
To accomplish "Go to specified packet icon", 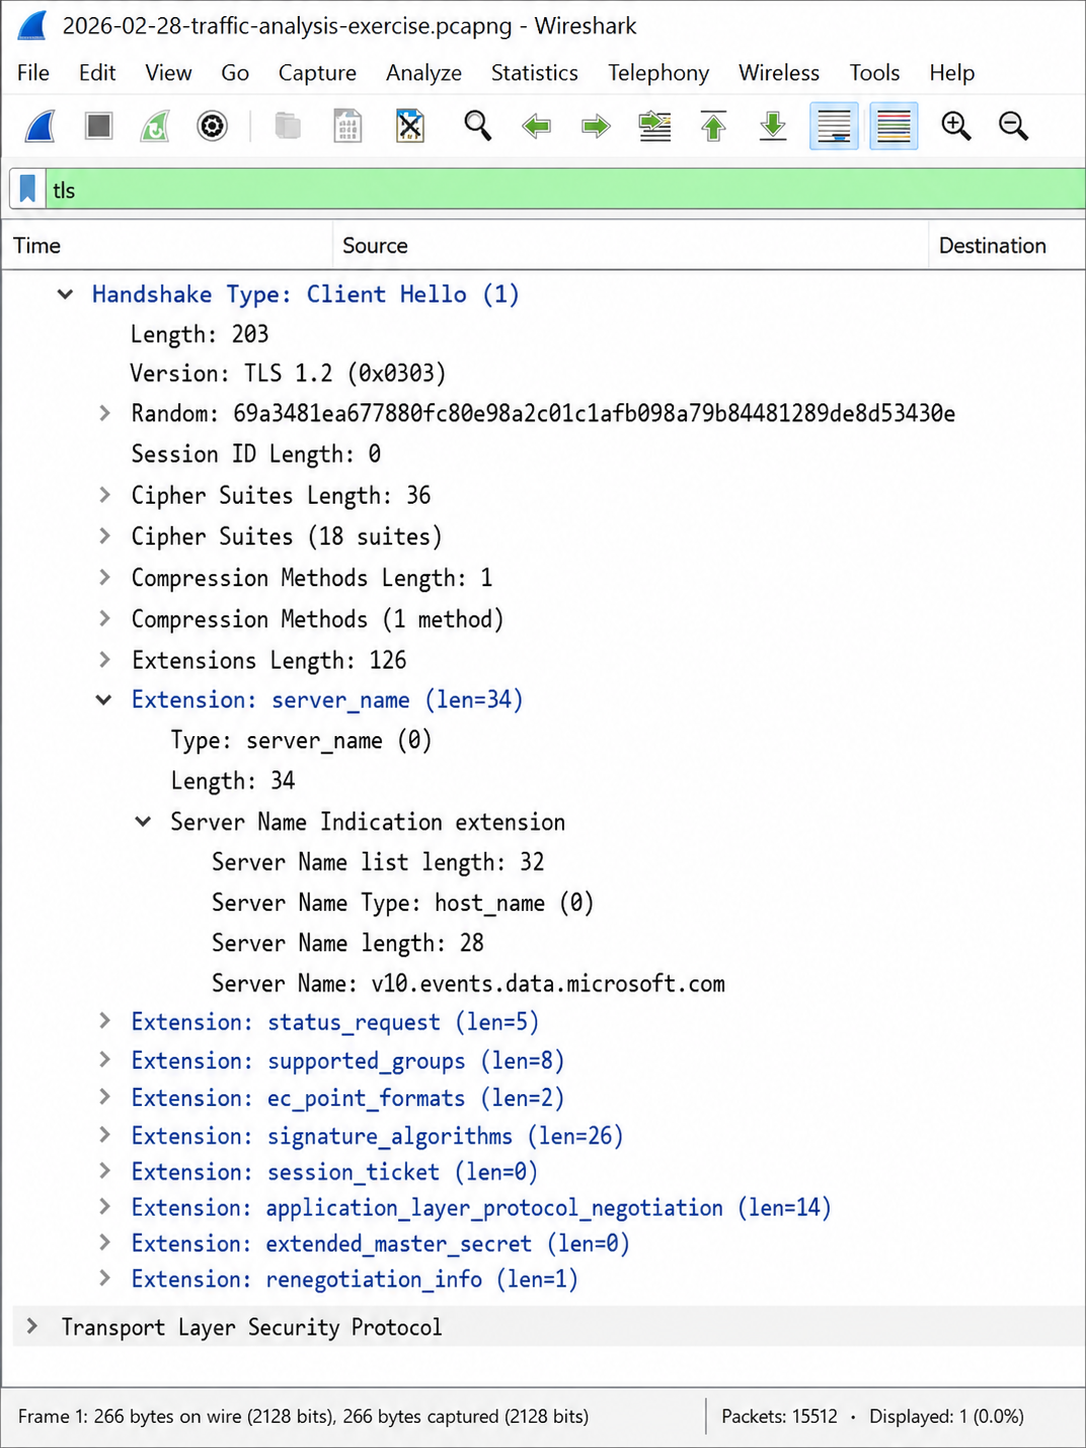I will 655,127.
